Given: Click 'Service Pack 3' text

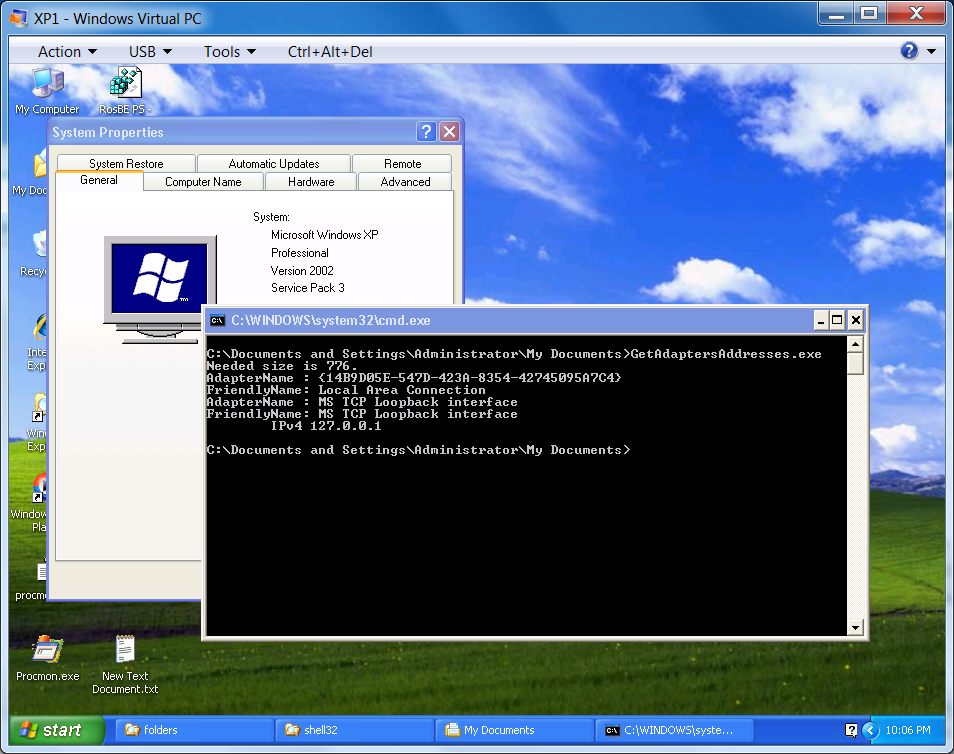Looking at the screenshot, I should point(308,288).
